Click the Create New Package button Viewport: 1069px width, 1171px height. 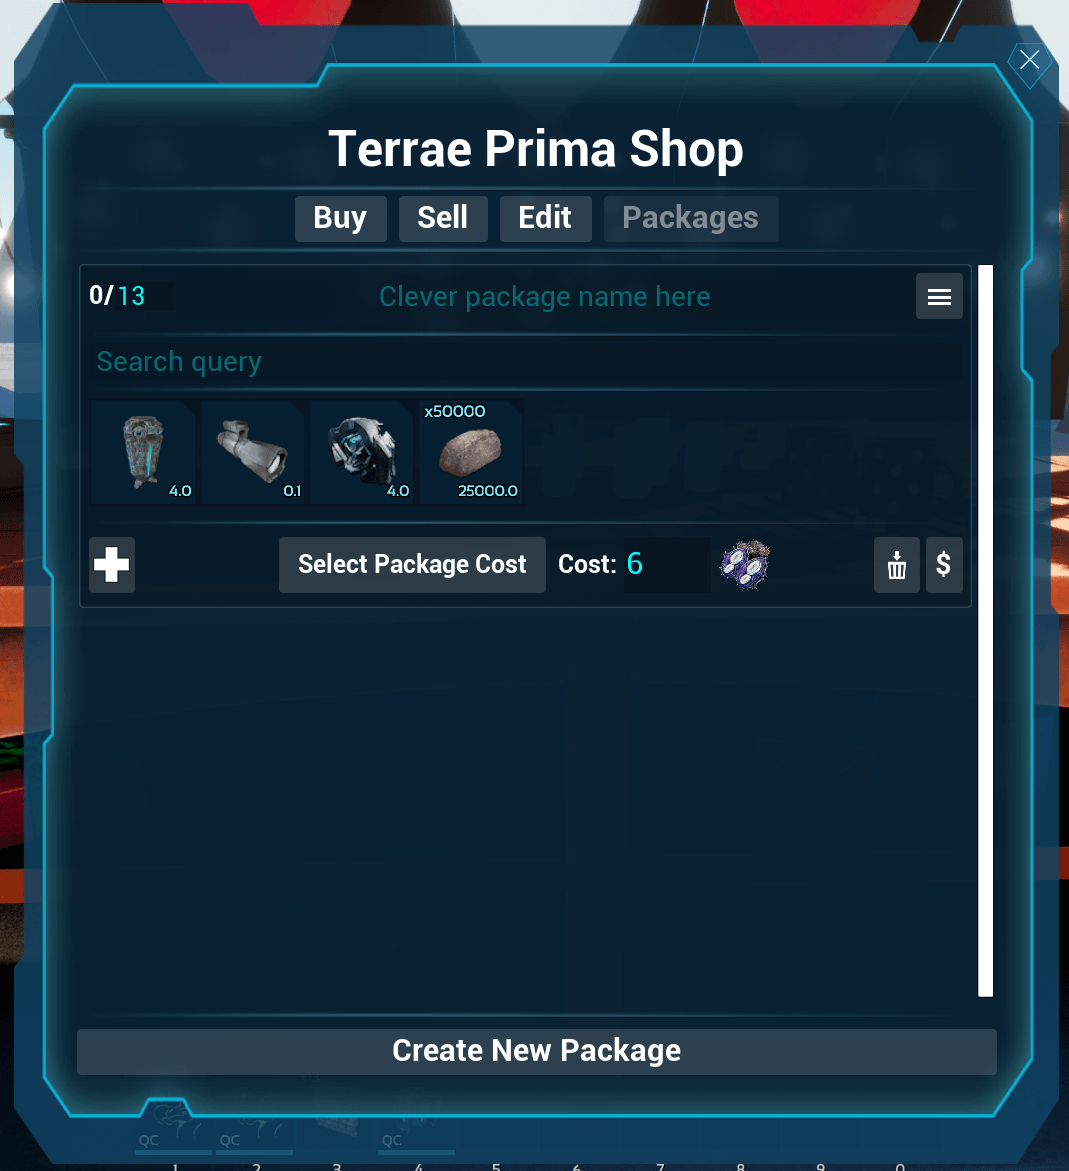536,1052
